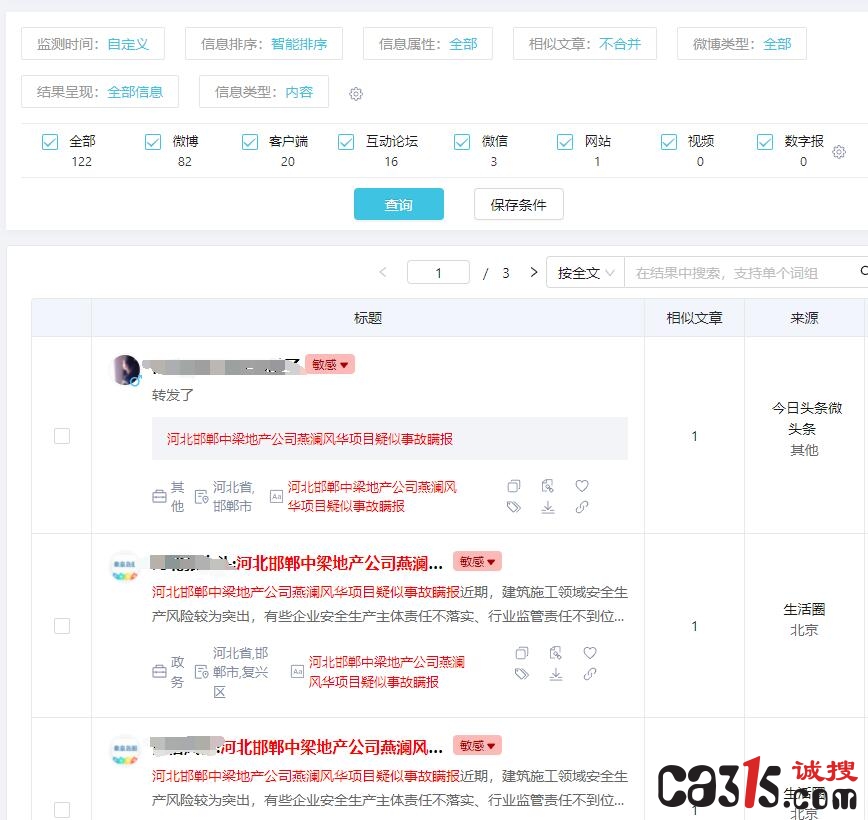Open the filter settings gear beside 信息类型
Image resolution: width=868 pixels, height=820 pixels.
pyautogui.click(x=356, y=94)
